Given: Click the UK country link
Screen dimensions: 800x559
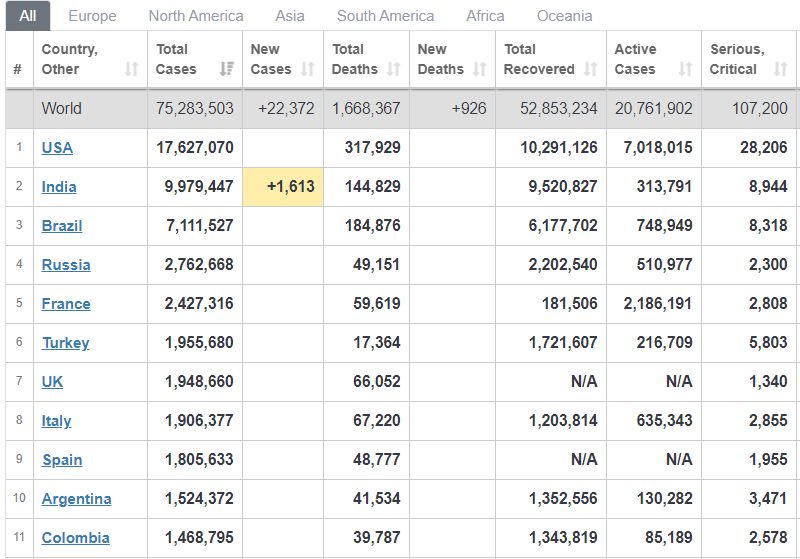Looking at the screenshot, I should click(52, 382).
